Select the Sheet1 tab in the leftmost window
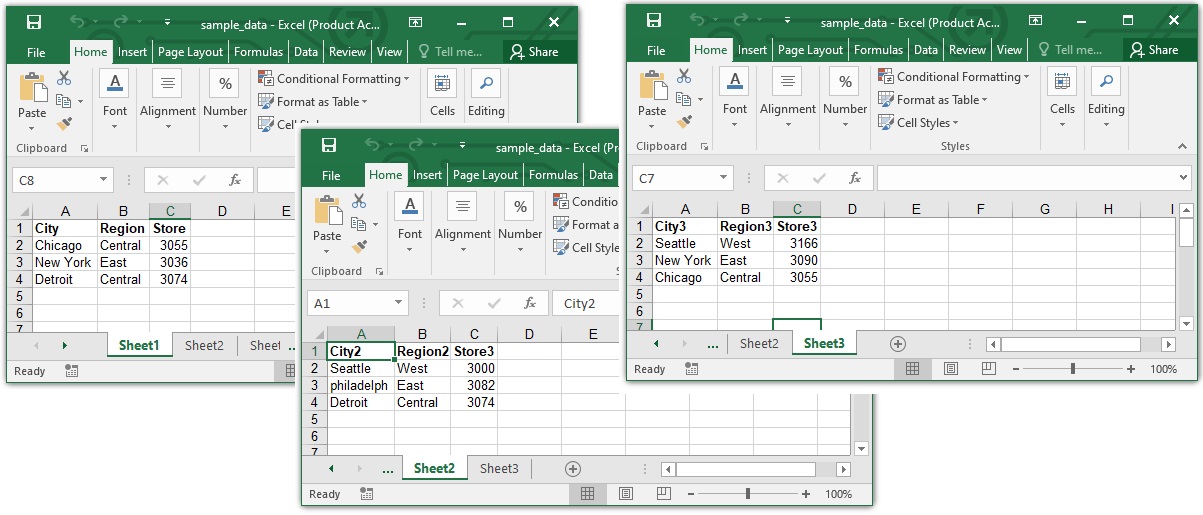Viewport: 1203px width, 515px height. [139, 345]
